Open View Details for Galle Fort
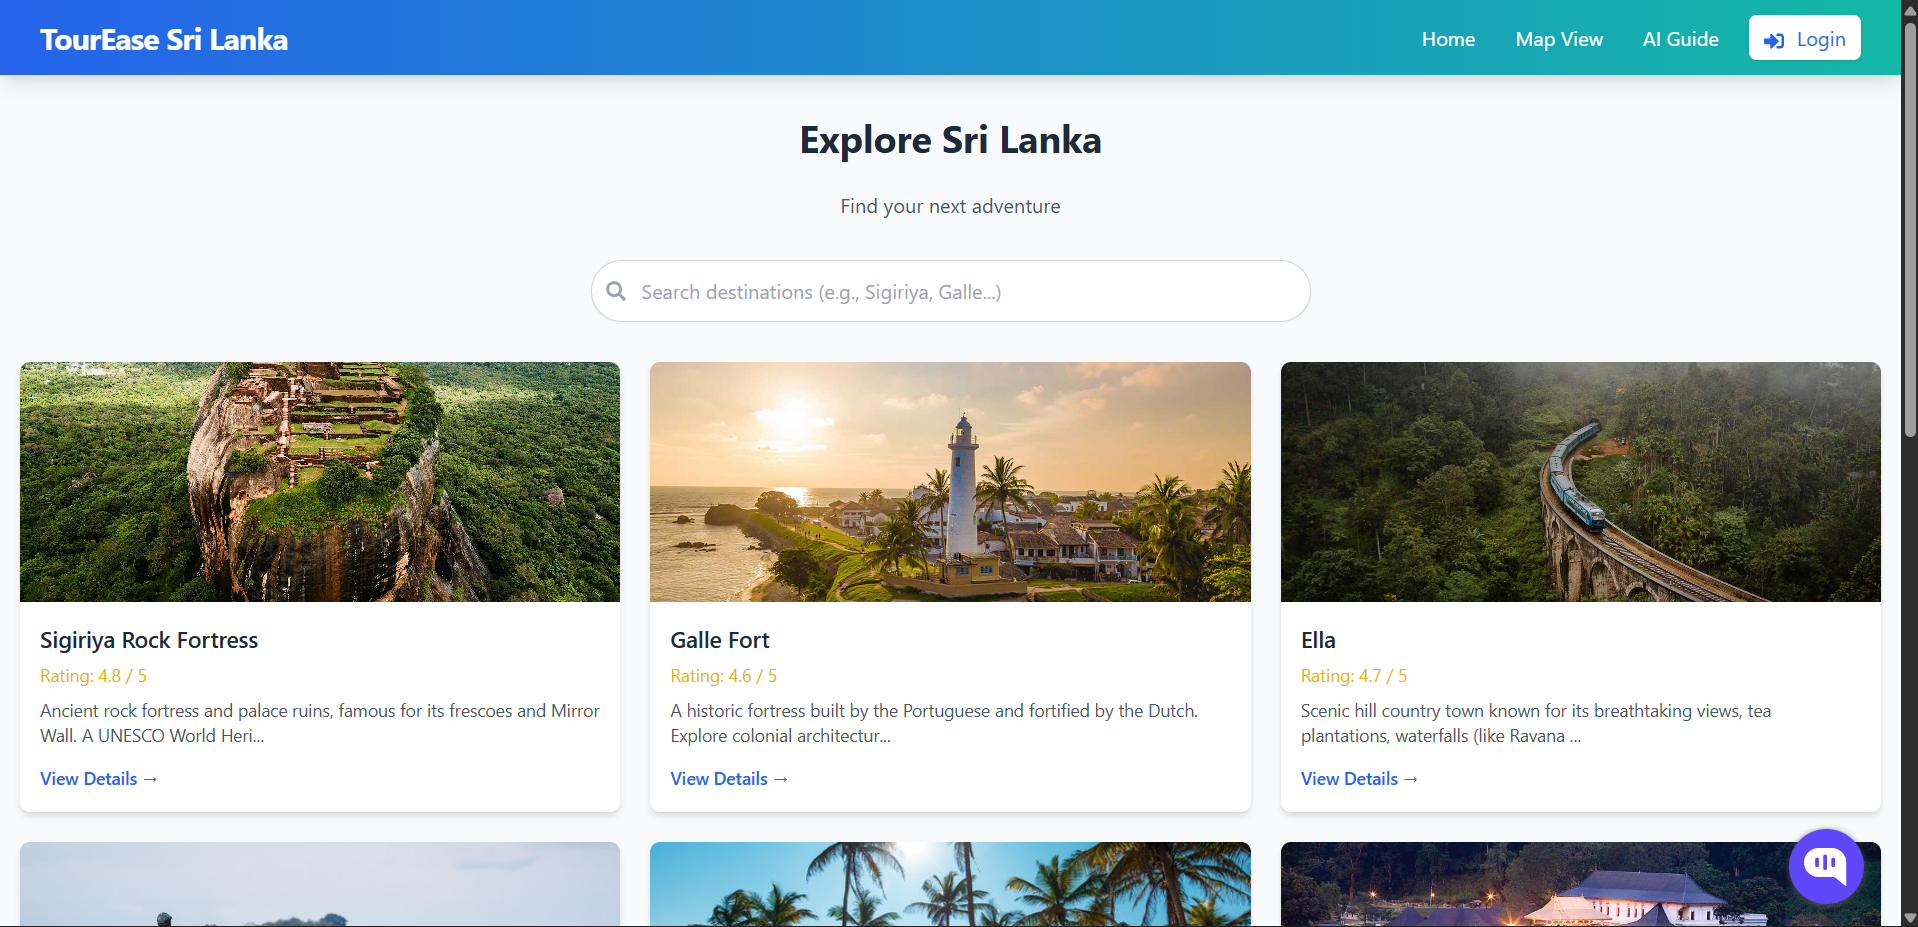The width and height of the screenshot is (1918, 927). click(728, 778)
